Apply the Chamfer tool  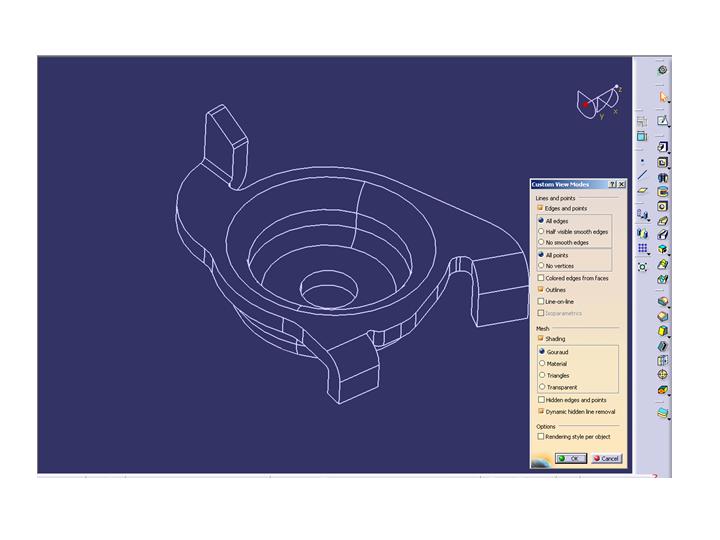[662, 316]
